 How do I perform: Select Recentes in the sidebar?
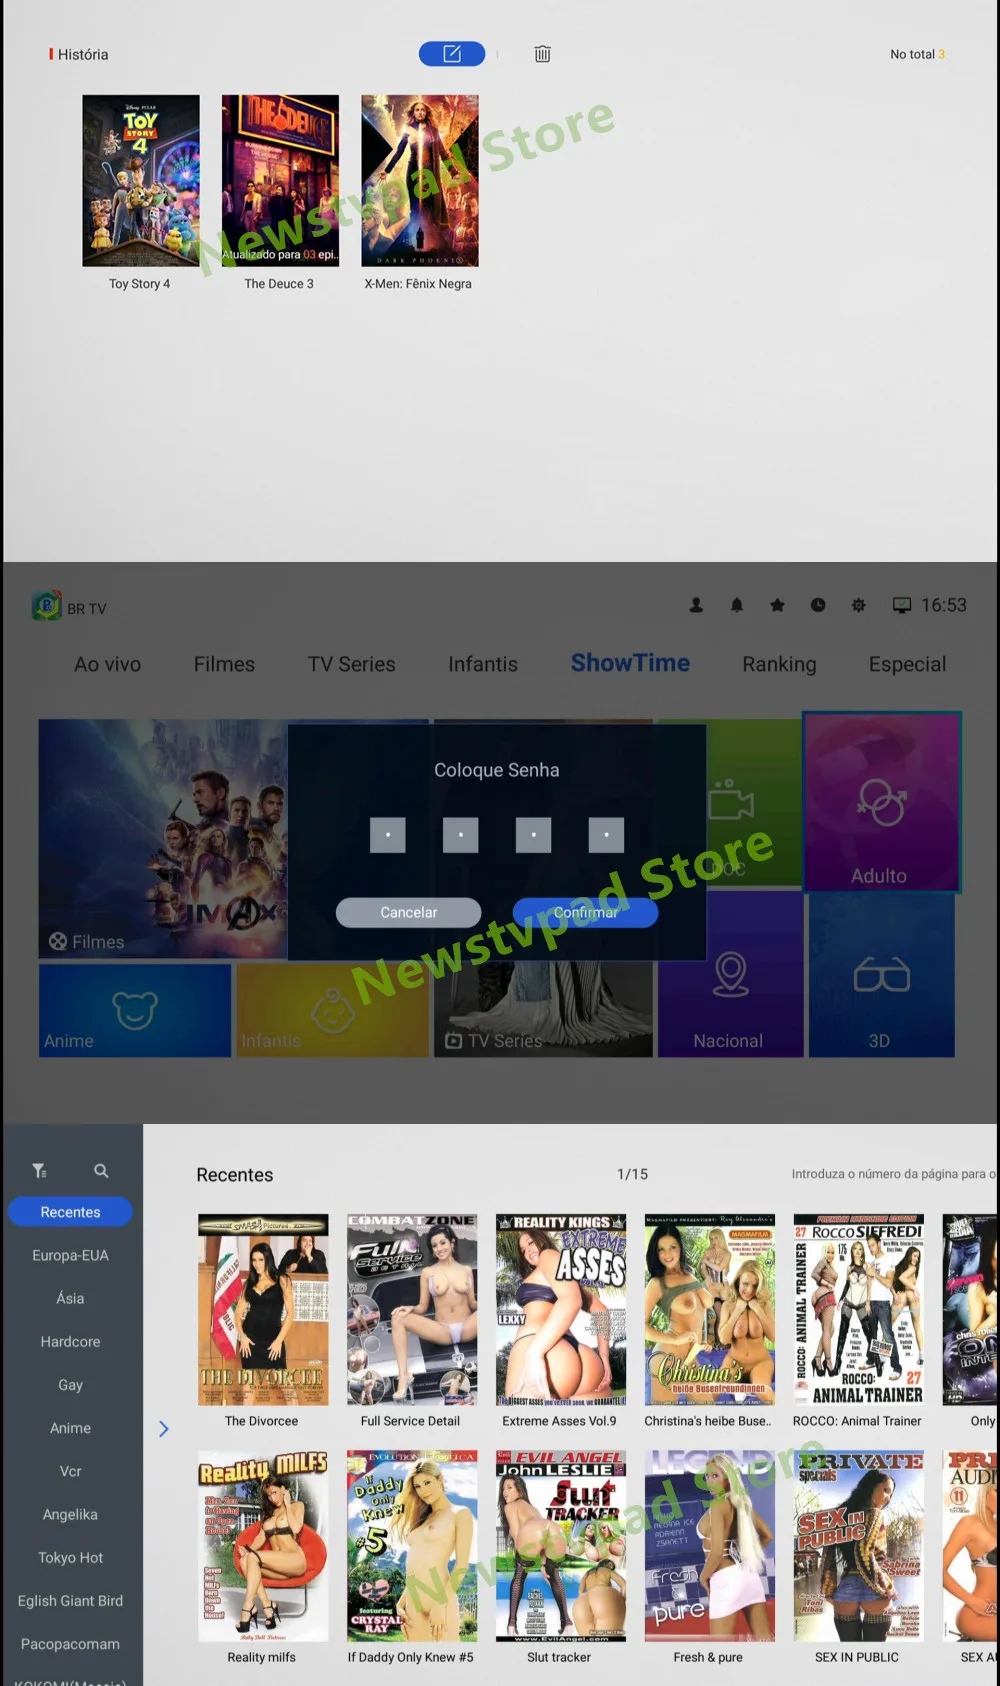[70, 1212]
